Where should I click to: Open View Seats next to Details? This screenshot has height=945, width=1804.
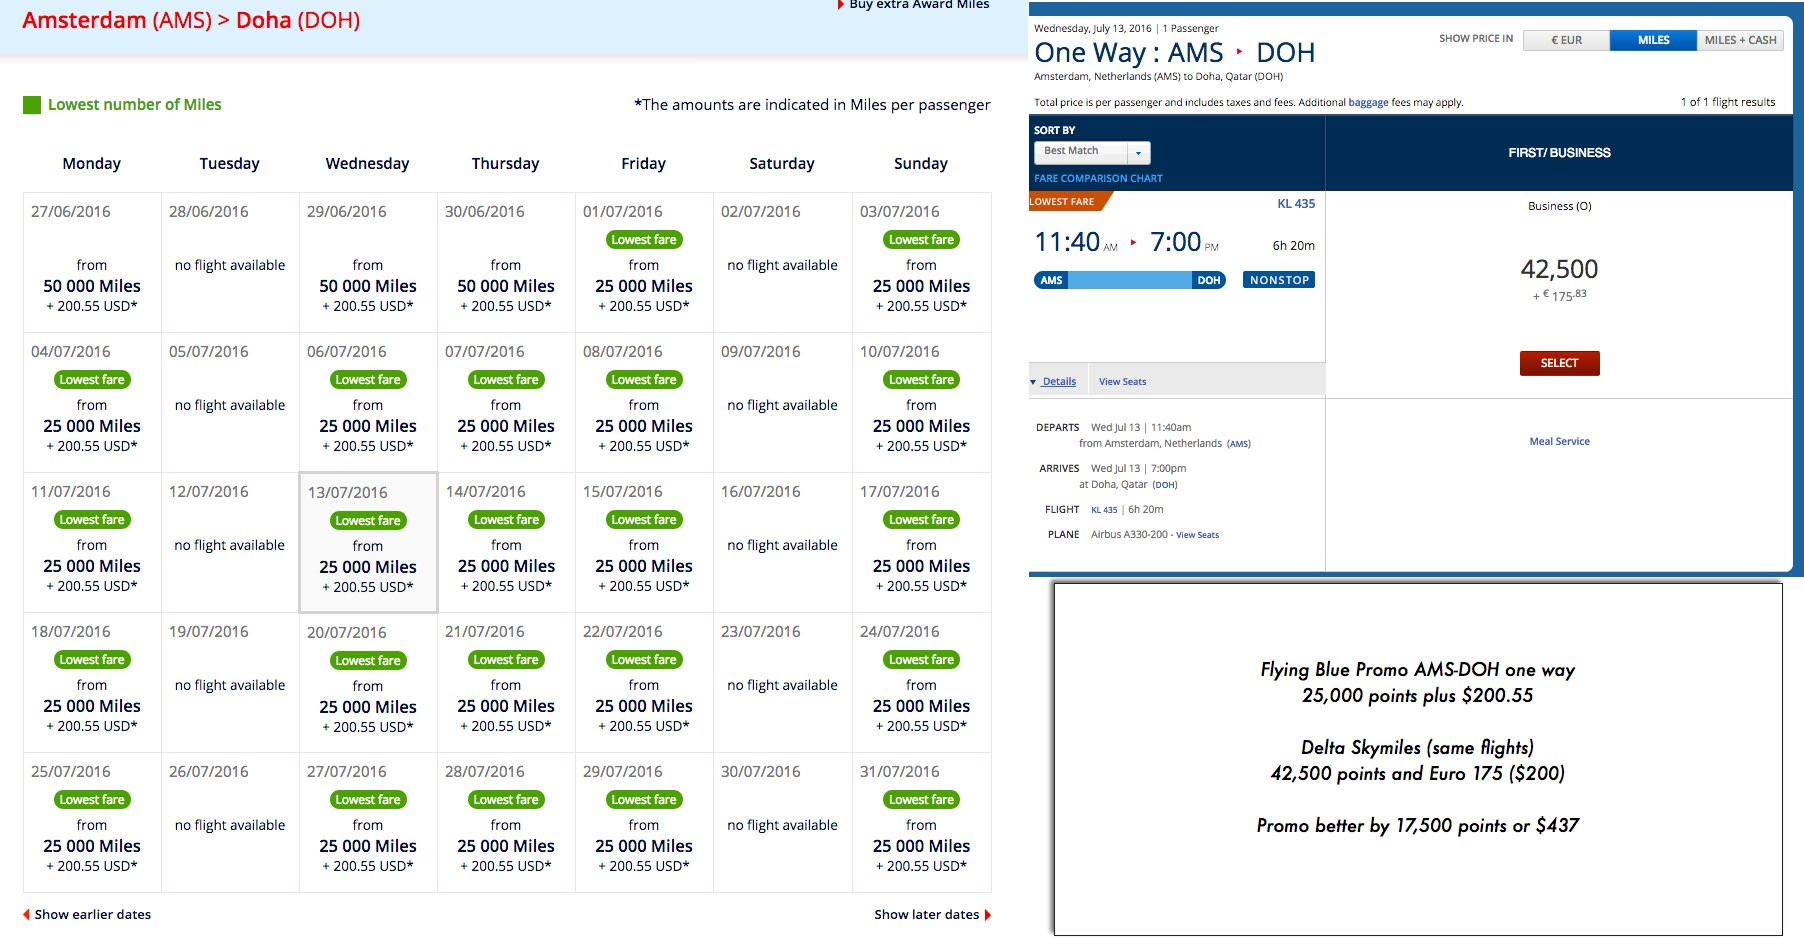click(x=1122, y=382)
